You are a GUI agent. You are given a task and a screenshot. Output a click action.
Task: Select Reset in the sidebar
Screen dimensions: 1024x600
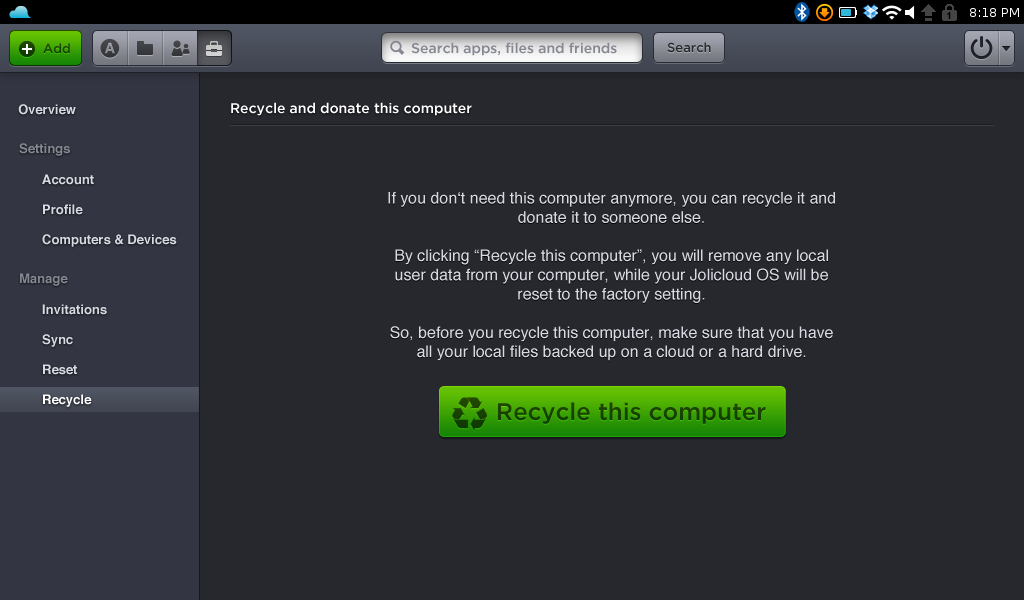(x=60, y=370)
